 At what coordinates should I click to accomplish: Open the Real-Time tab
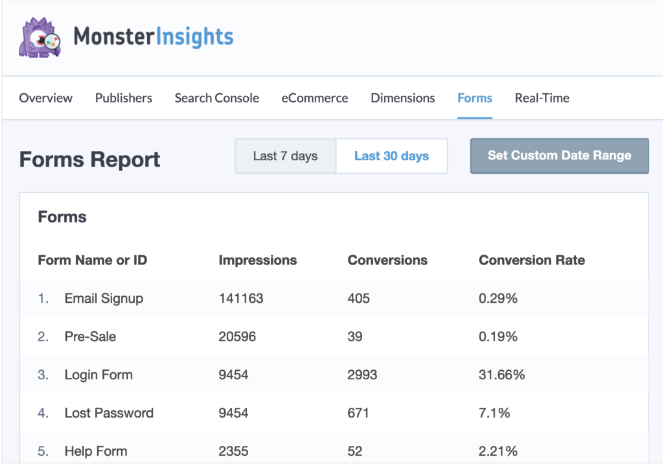542,98
